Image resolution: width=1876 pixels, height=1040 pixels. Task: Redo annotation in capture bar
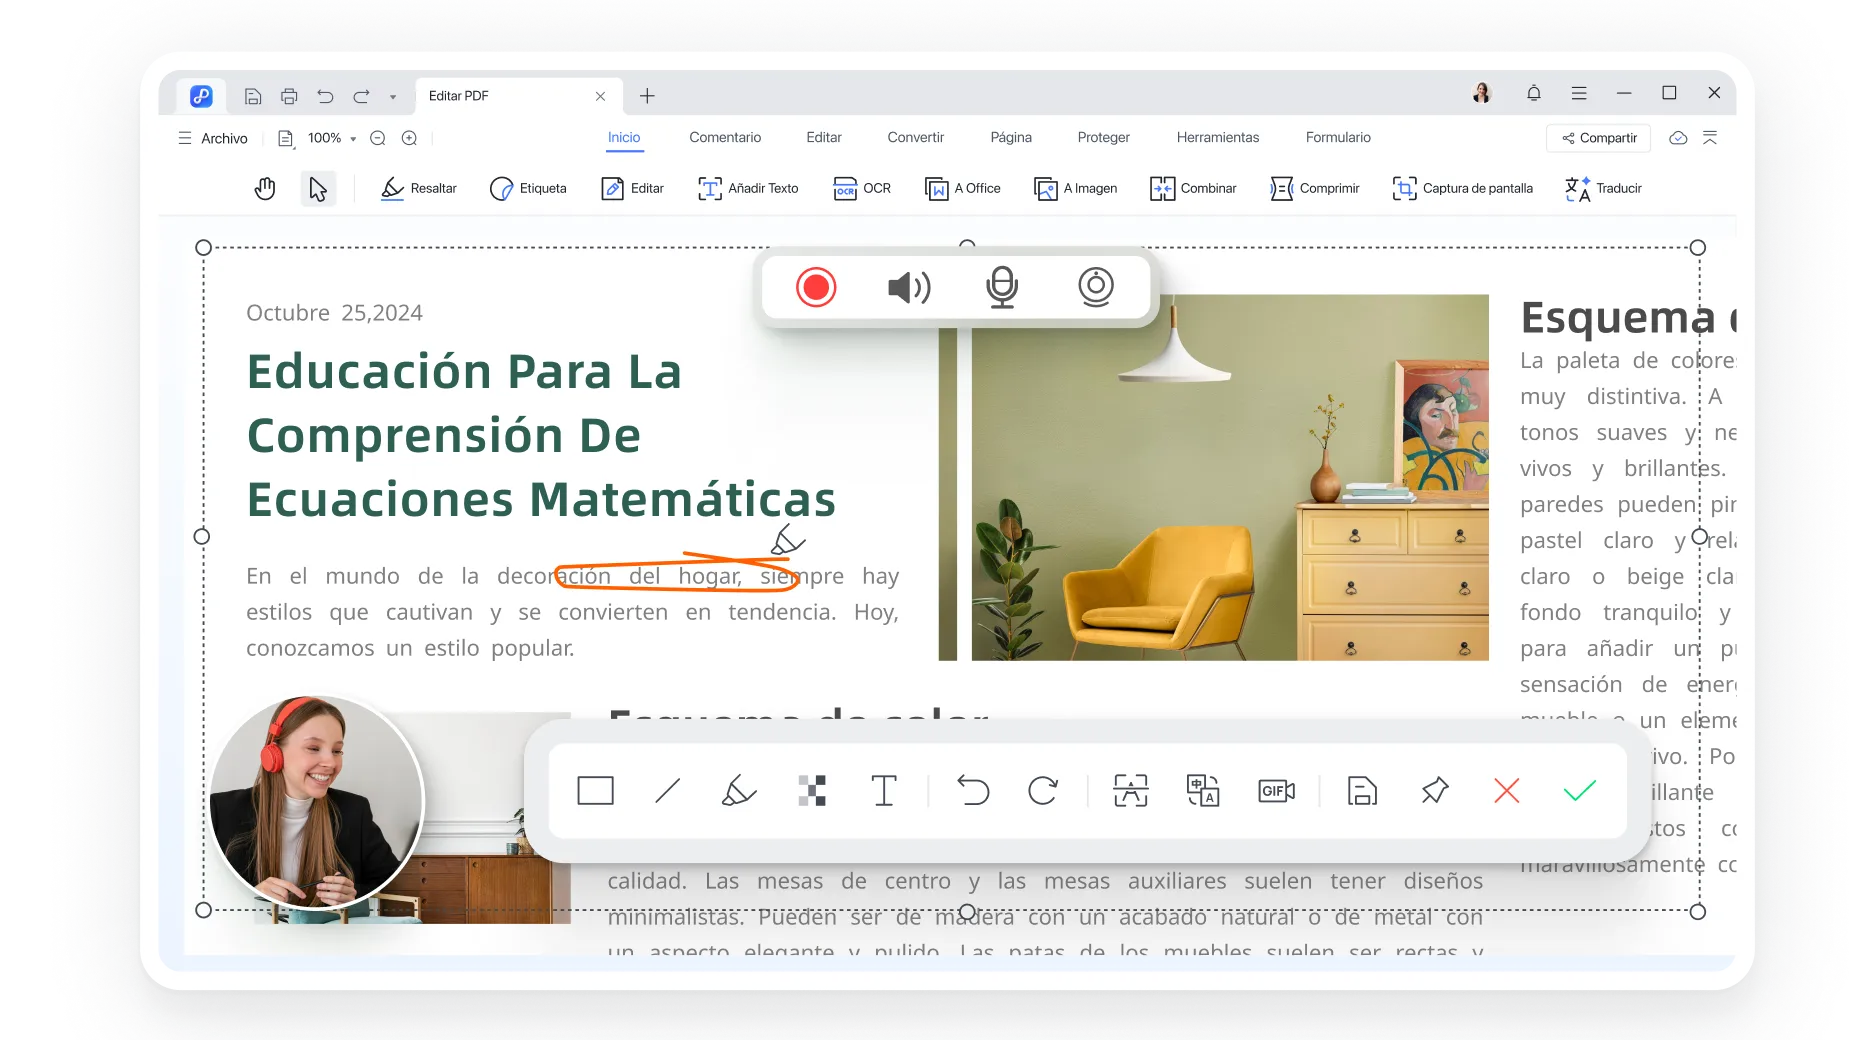point(1043,791)
